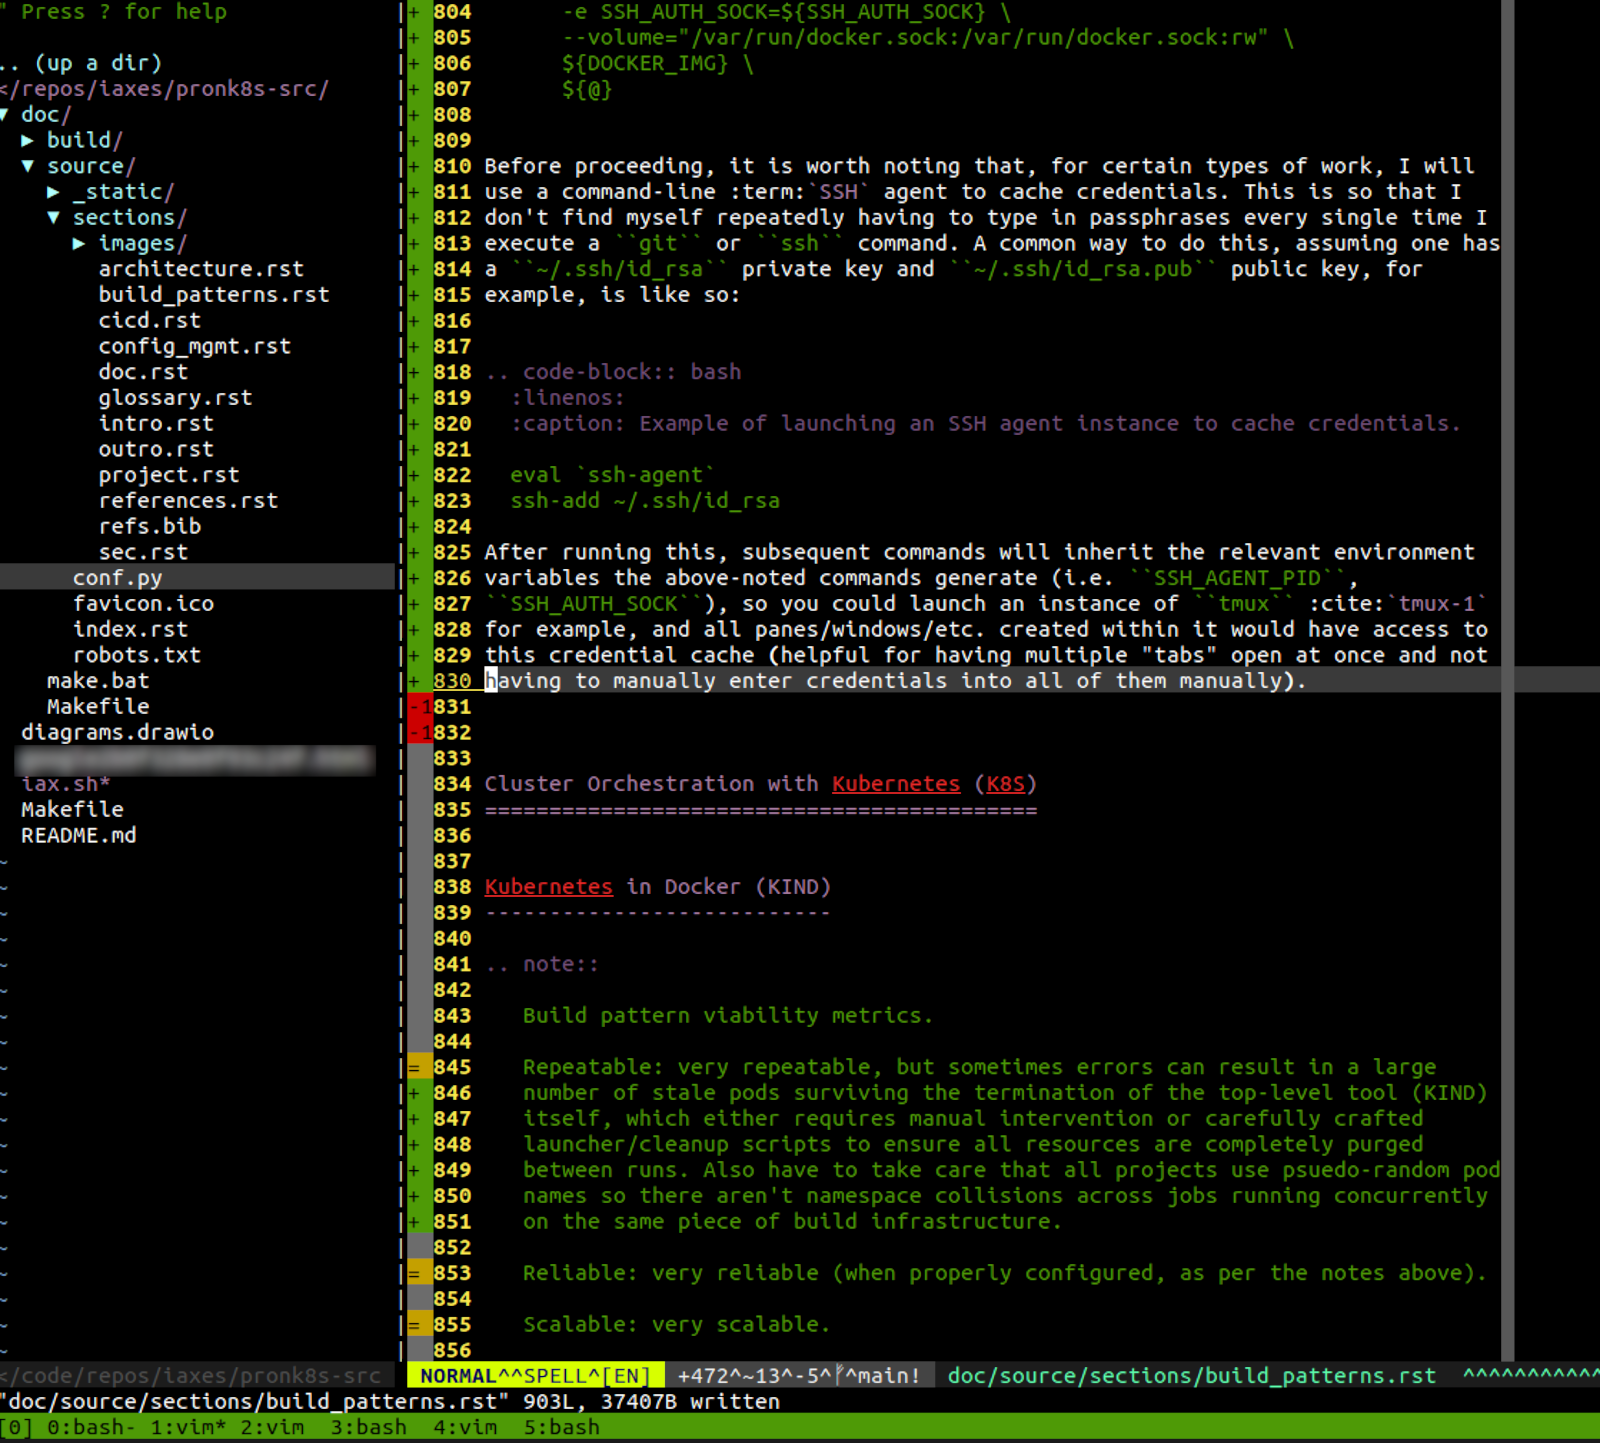The height and width of the screenshot is (1443, 1600).
Task: Click the misspelled word Kubernetes on line 834
Action: 896,785
